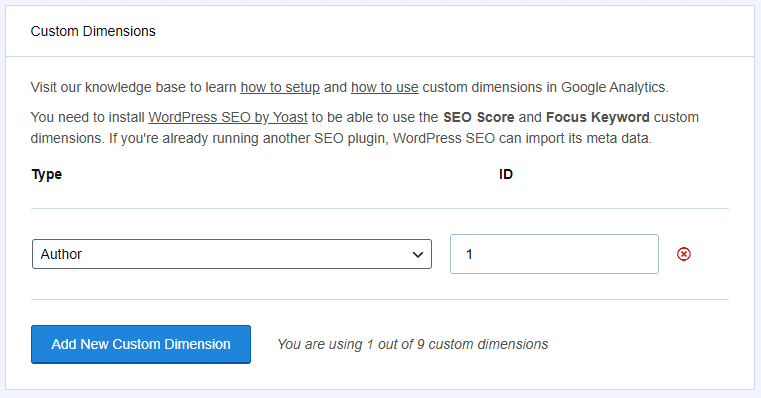Remove the Author custom dimension row
Viewport: 761px width, 398px height.
[684, 254]
